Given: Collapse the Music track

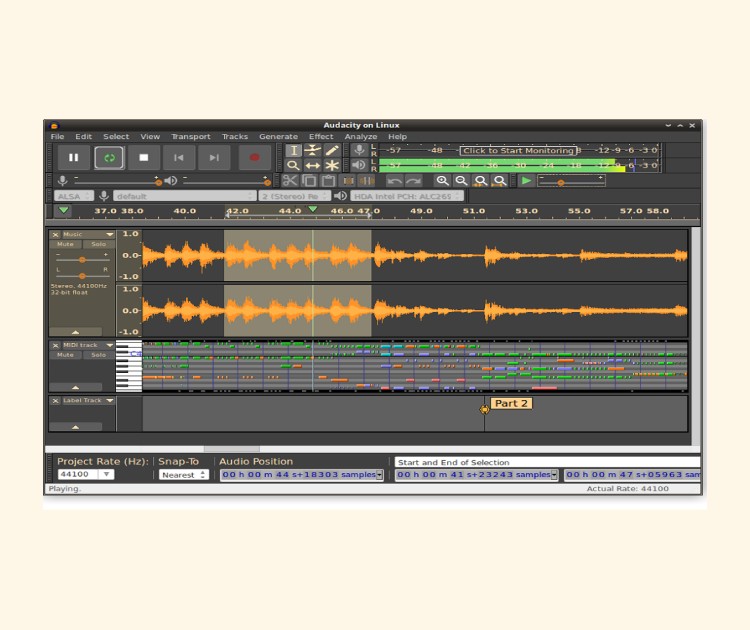Looking at the screenshot, I should (76, 332).
